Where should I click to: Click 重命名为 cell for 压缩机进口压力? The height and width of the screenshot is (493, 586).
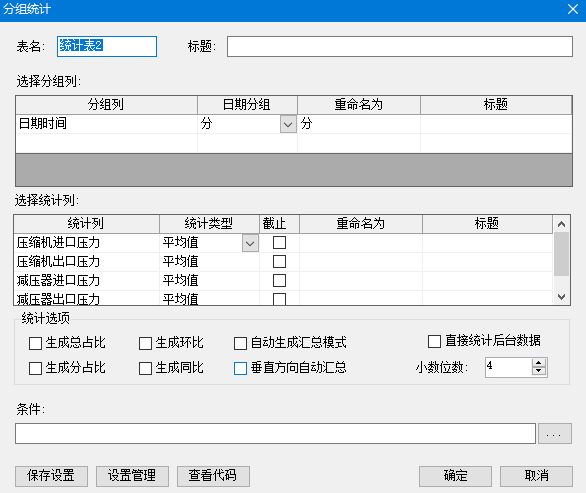(361, 243)
